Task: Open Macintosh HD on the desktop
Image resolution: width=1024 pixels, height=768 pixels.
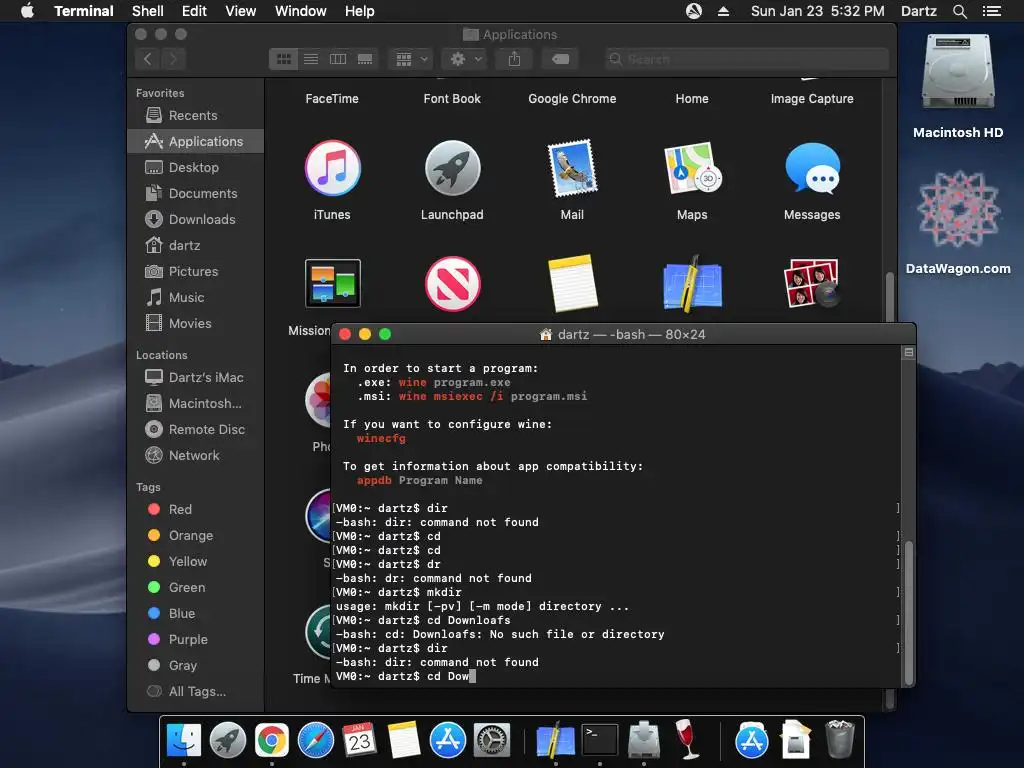Action: (x=958, y=72)
